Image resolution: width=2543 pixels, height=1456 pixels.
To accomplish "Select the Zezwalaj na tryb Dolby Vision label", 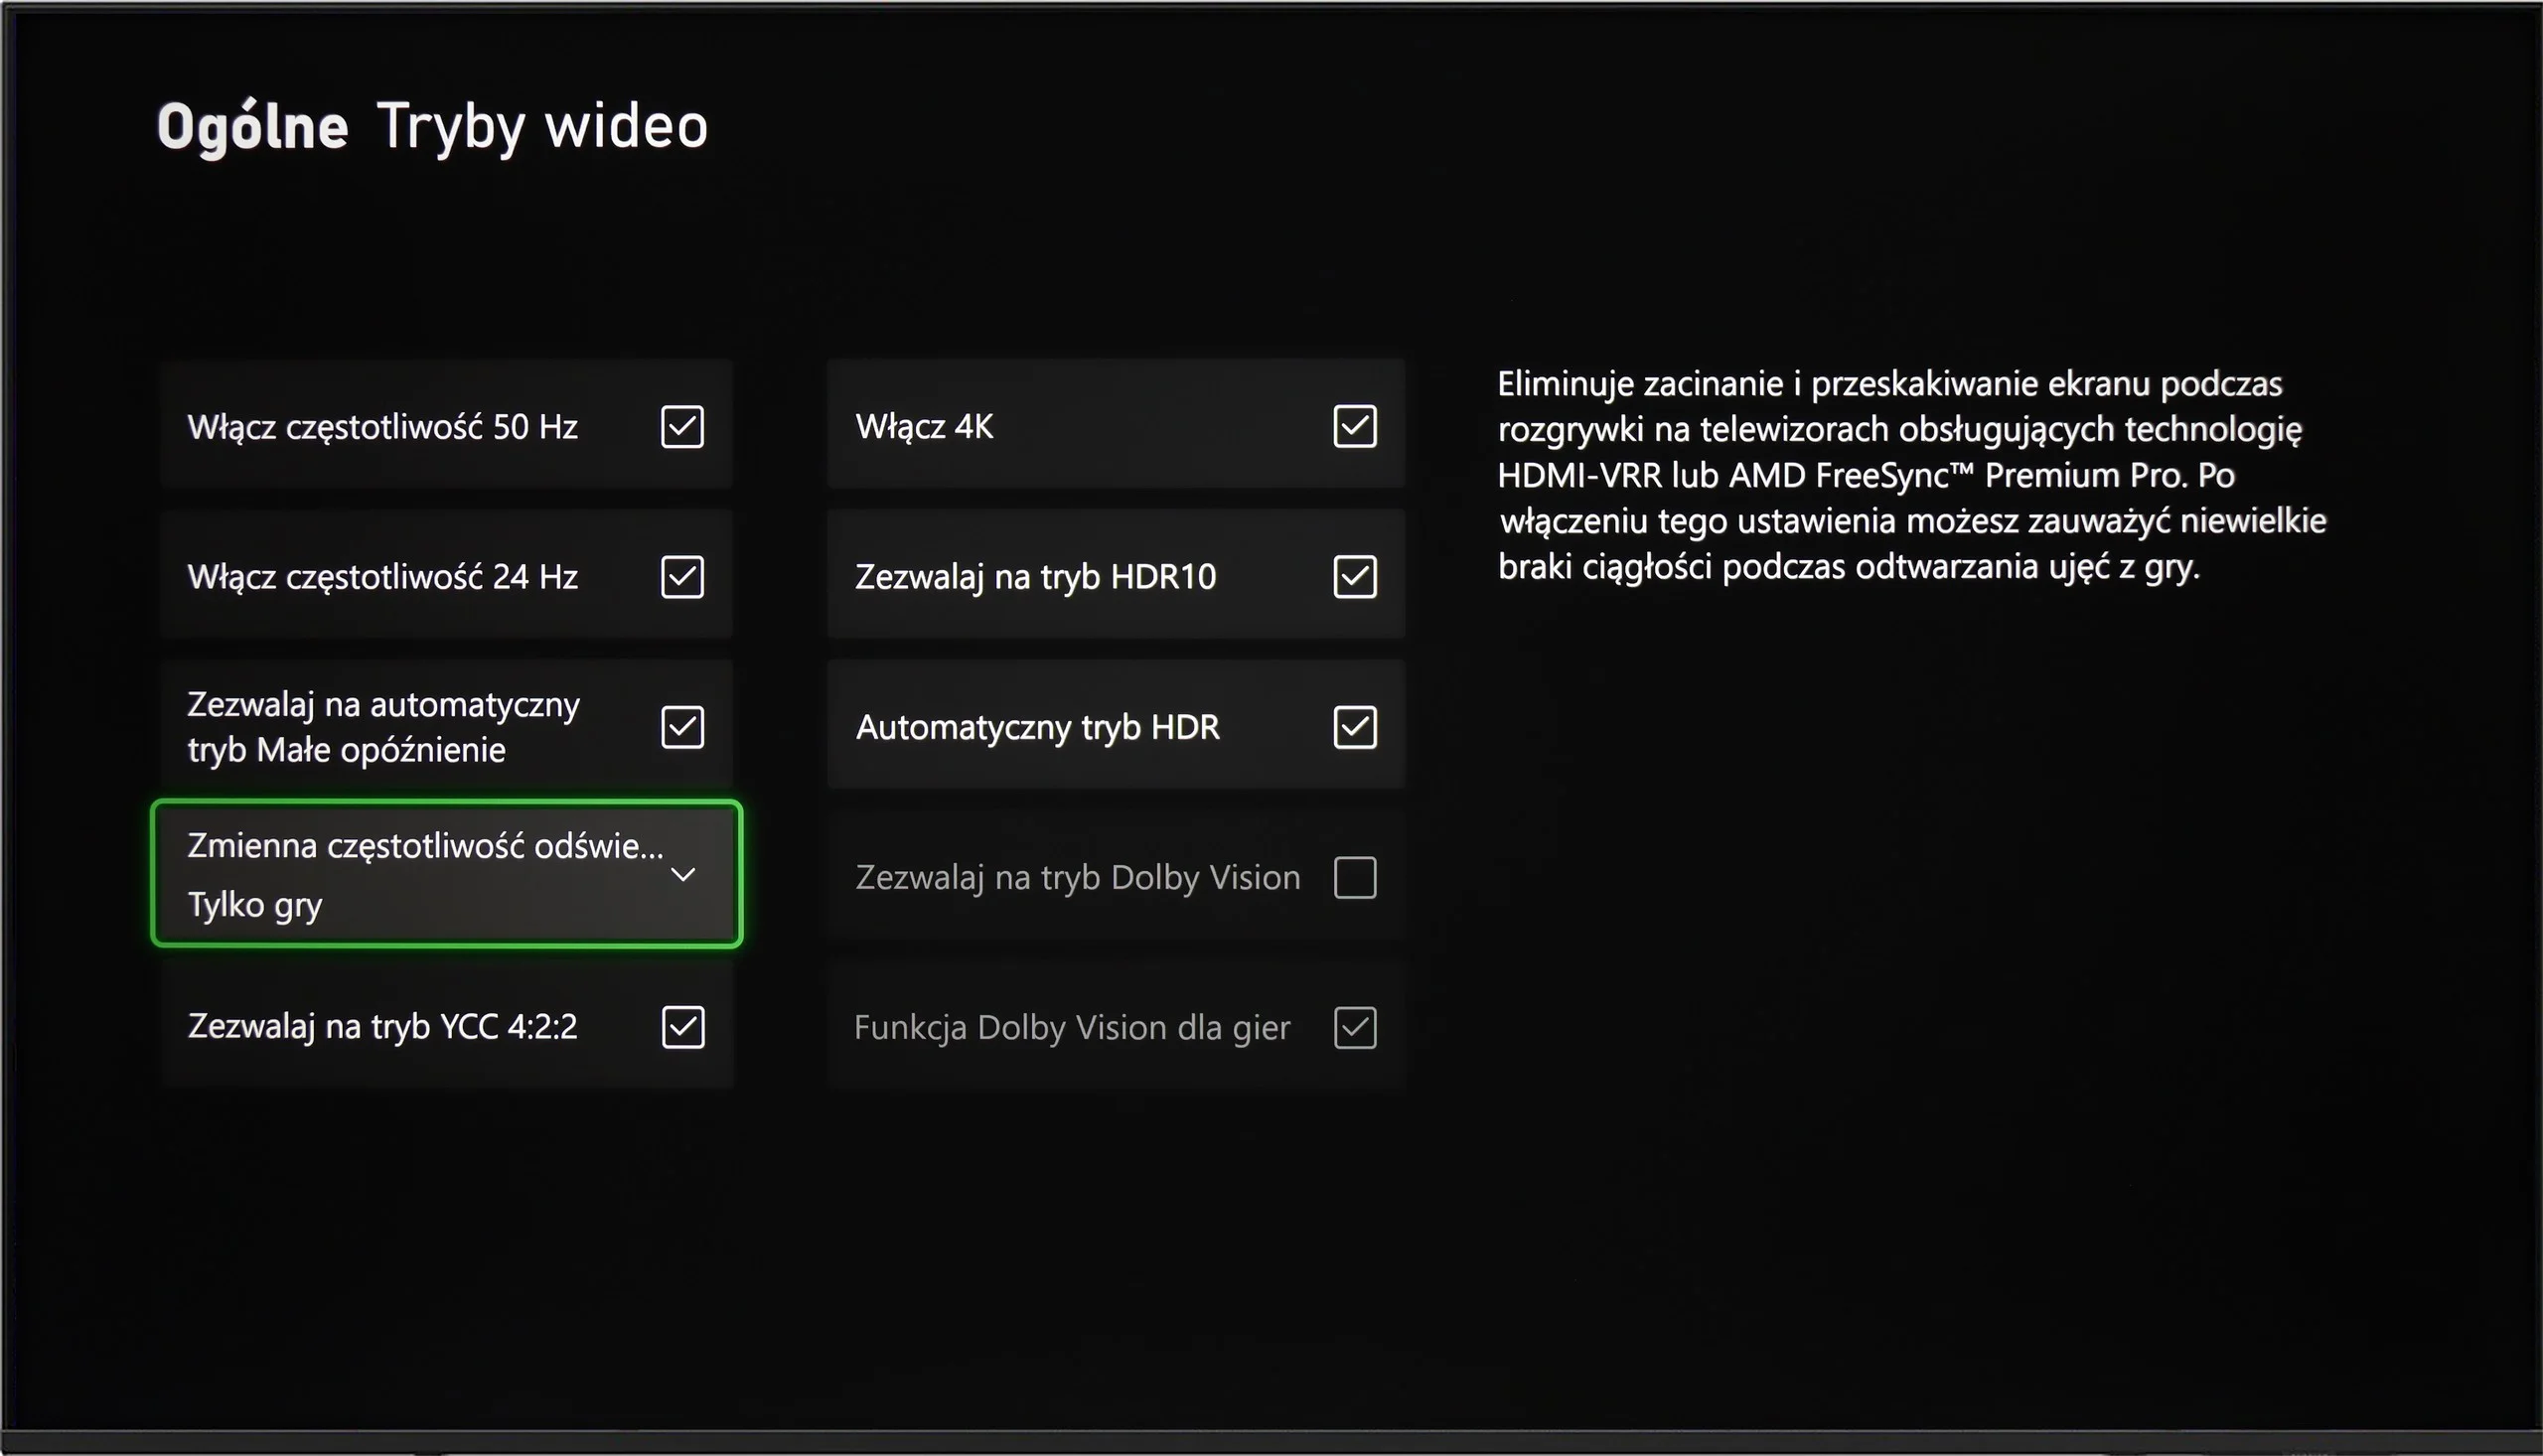I will pos(1078,877).
